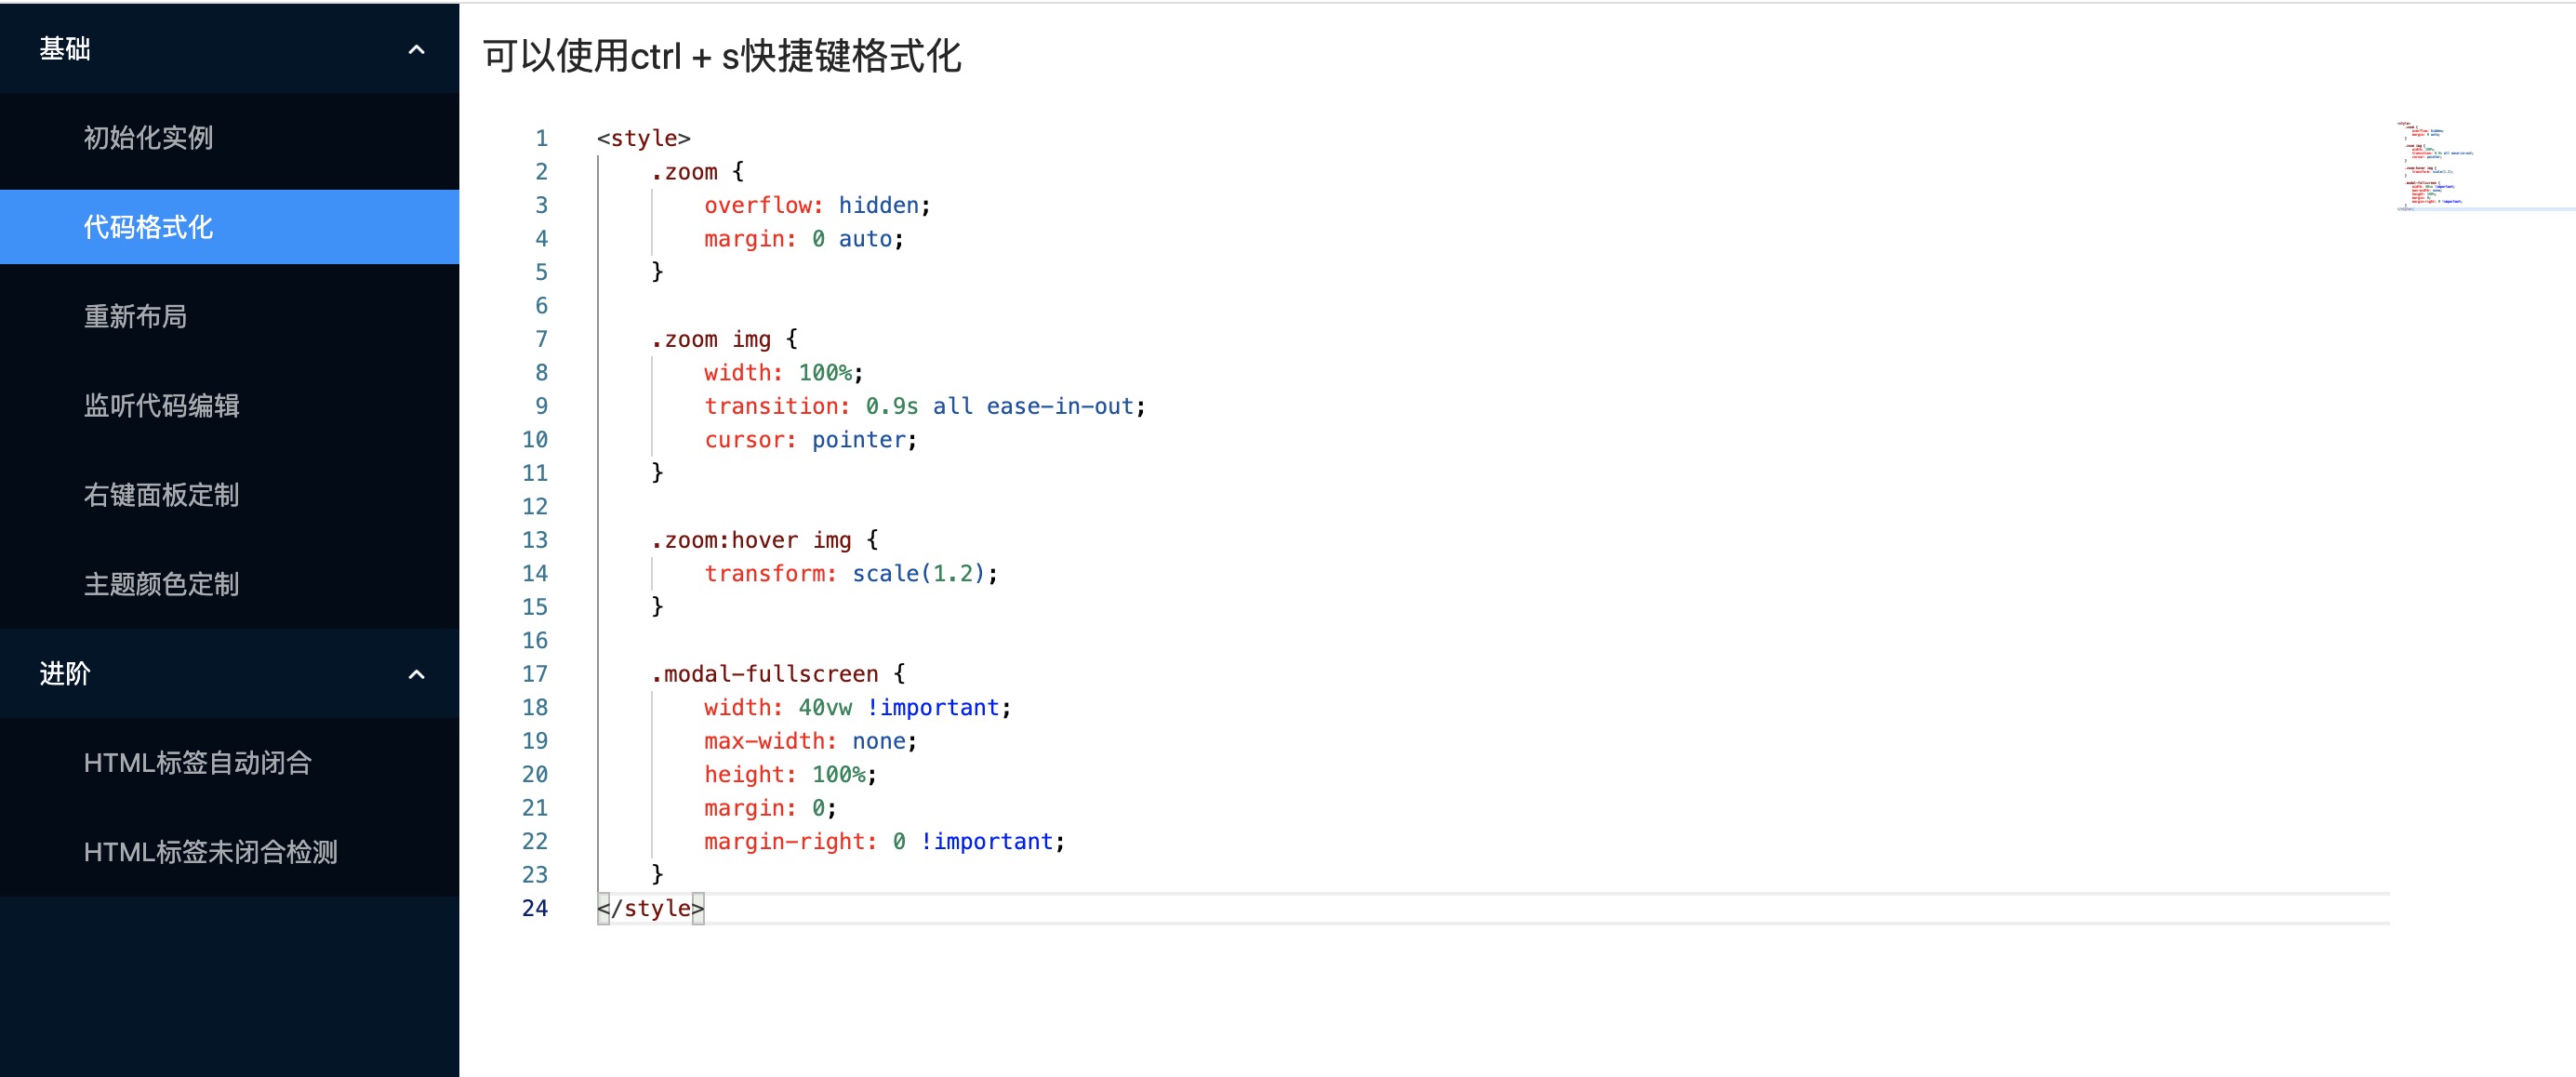Open the 初始化实例 menu item
Screen dimensions: 2576x1077
pyautogui.click(x=148, y=138)
